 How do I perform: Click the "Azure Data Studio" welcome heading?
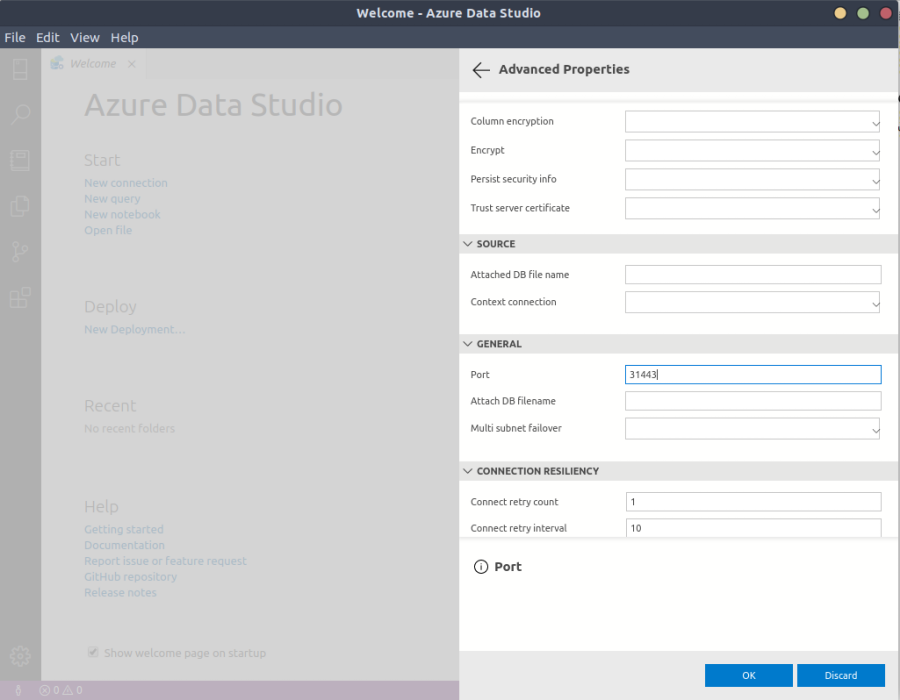[x=213, y=105]
